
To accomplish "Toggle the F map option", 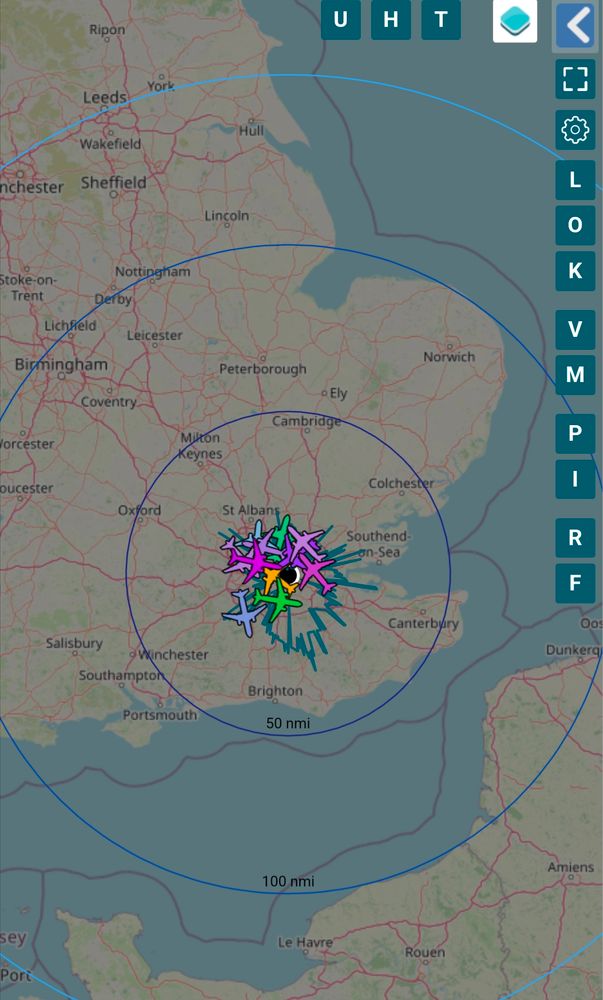I will [x=575, y=583].
